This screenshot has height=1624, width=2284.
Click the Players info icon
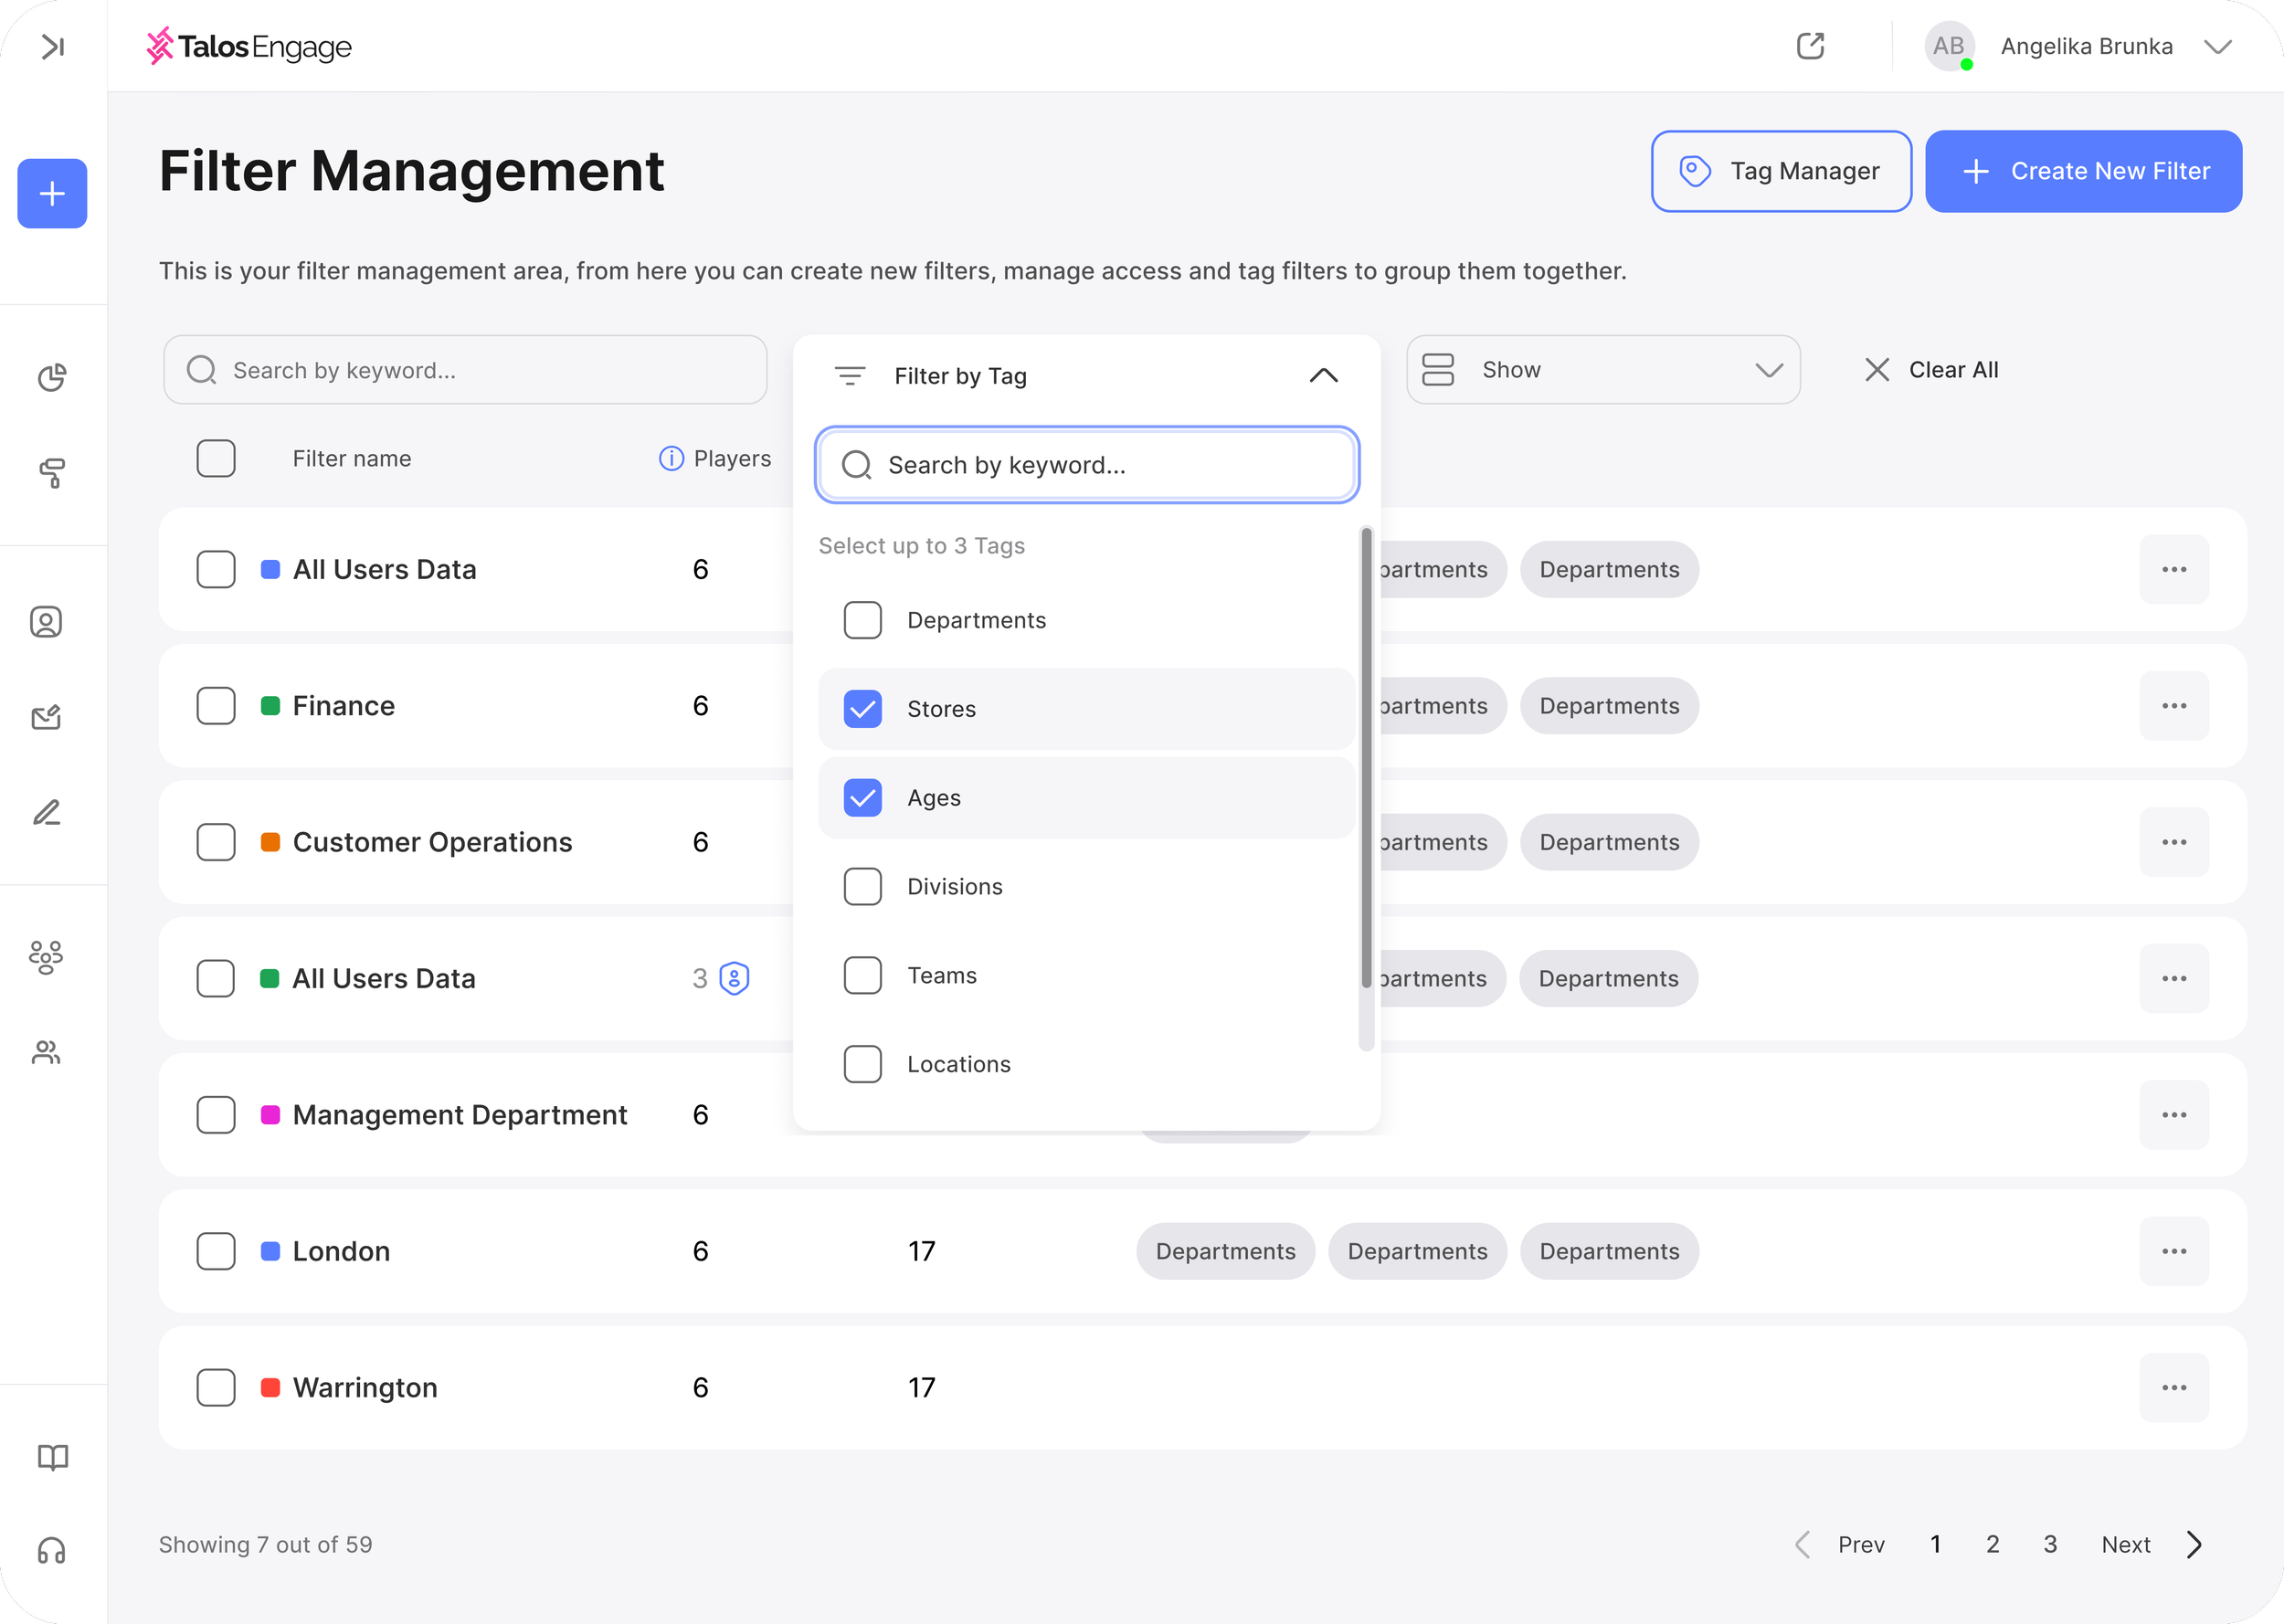[671, 458]
